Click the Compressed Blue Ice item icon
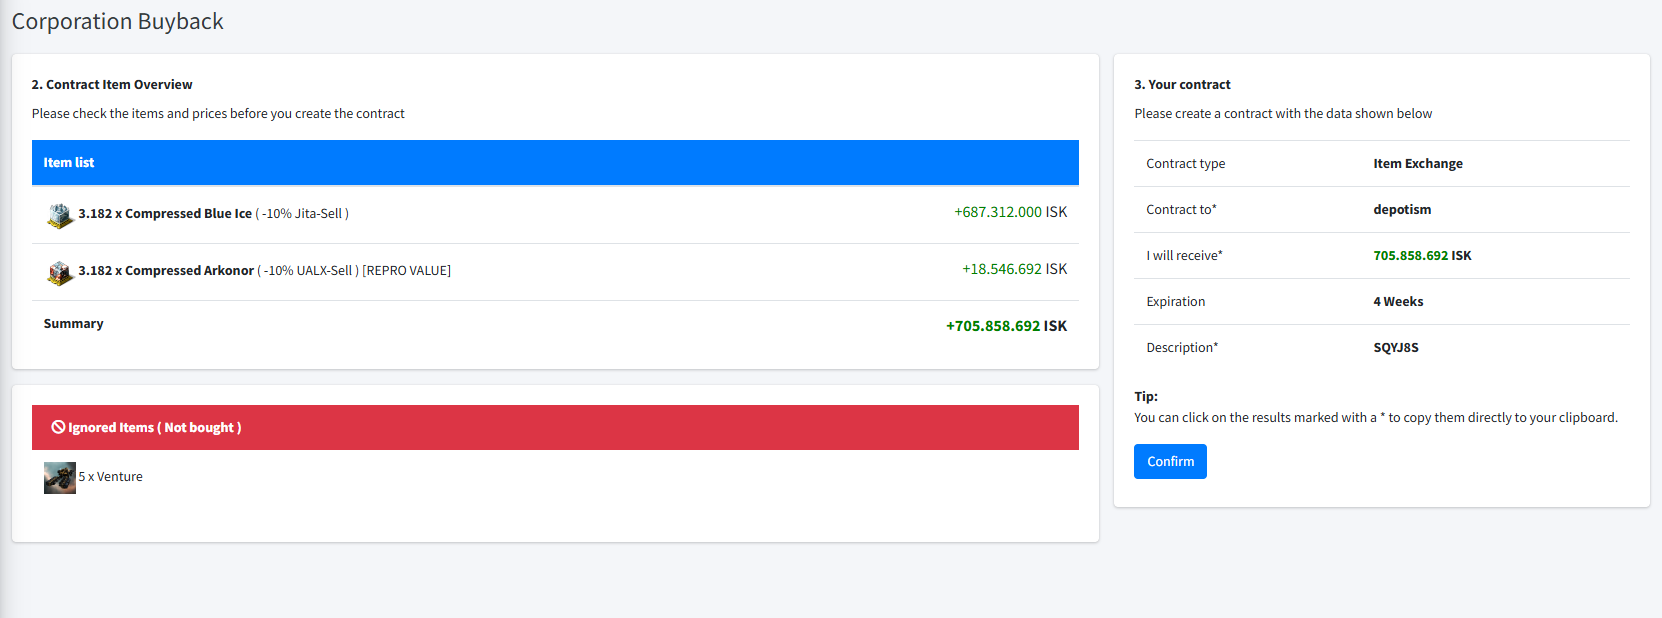This screenshot has width=1662, height=618. [60, 215]
